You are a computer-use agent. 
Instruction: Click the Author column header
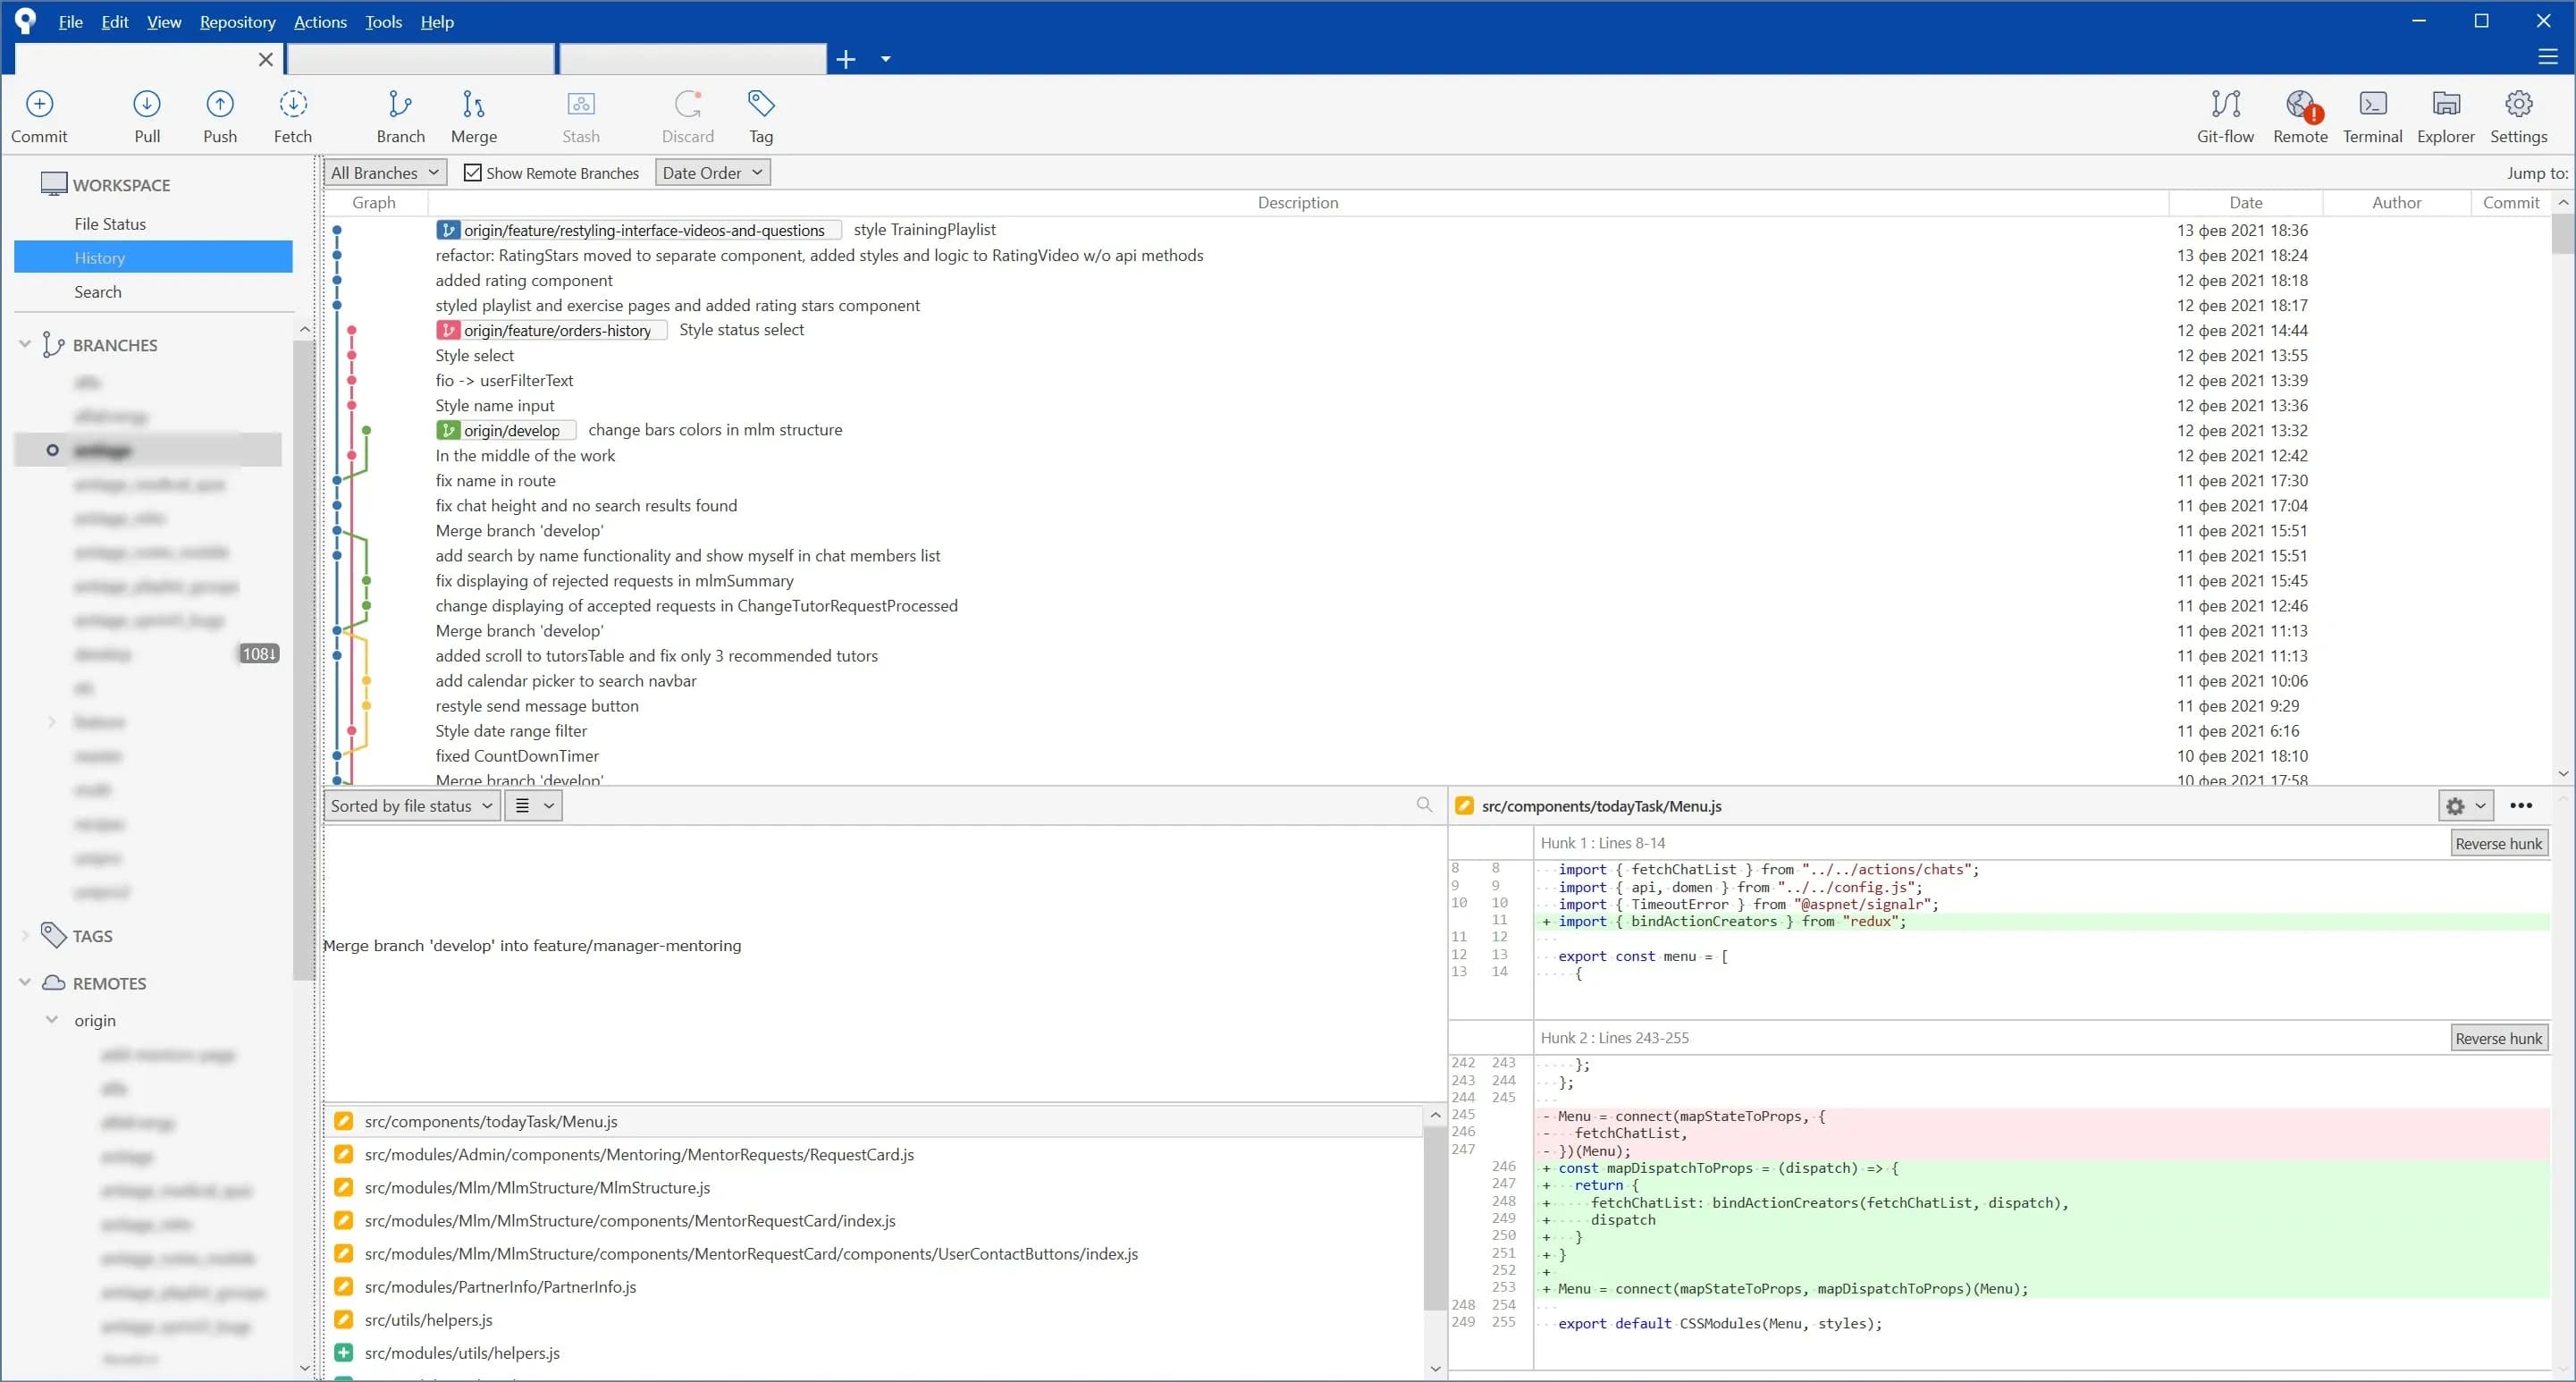[x=2396, y=203]
